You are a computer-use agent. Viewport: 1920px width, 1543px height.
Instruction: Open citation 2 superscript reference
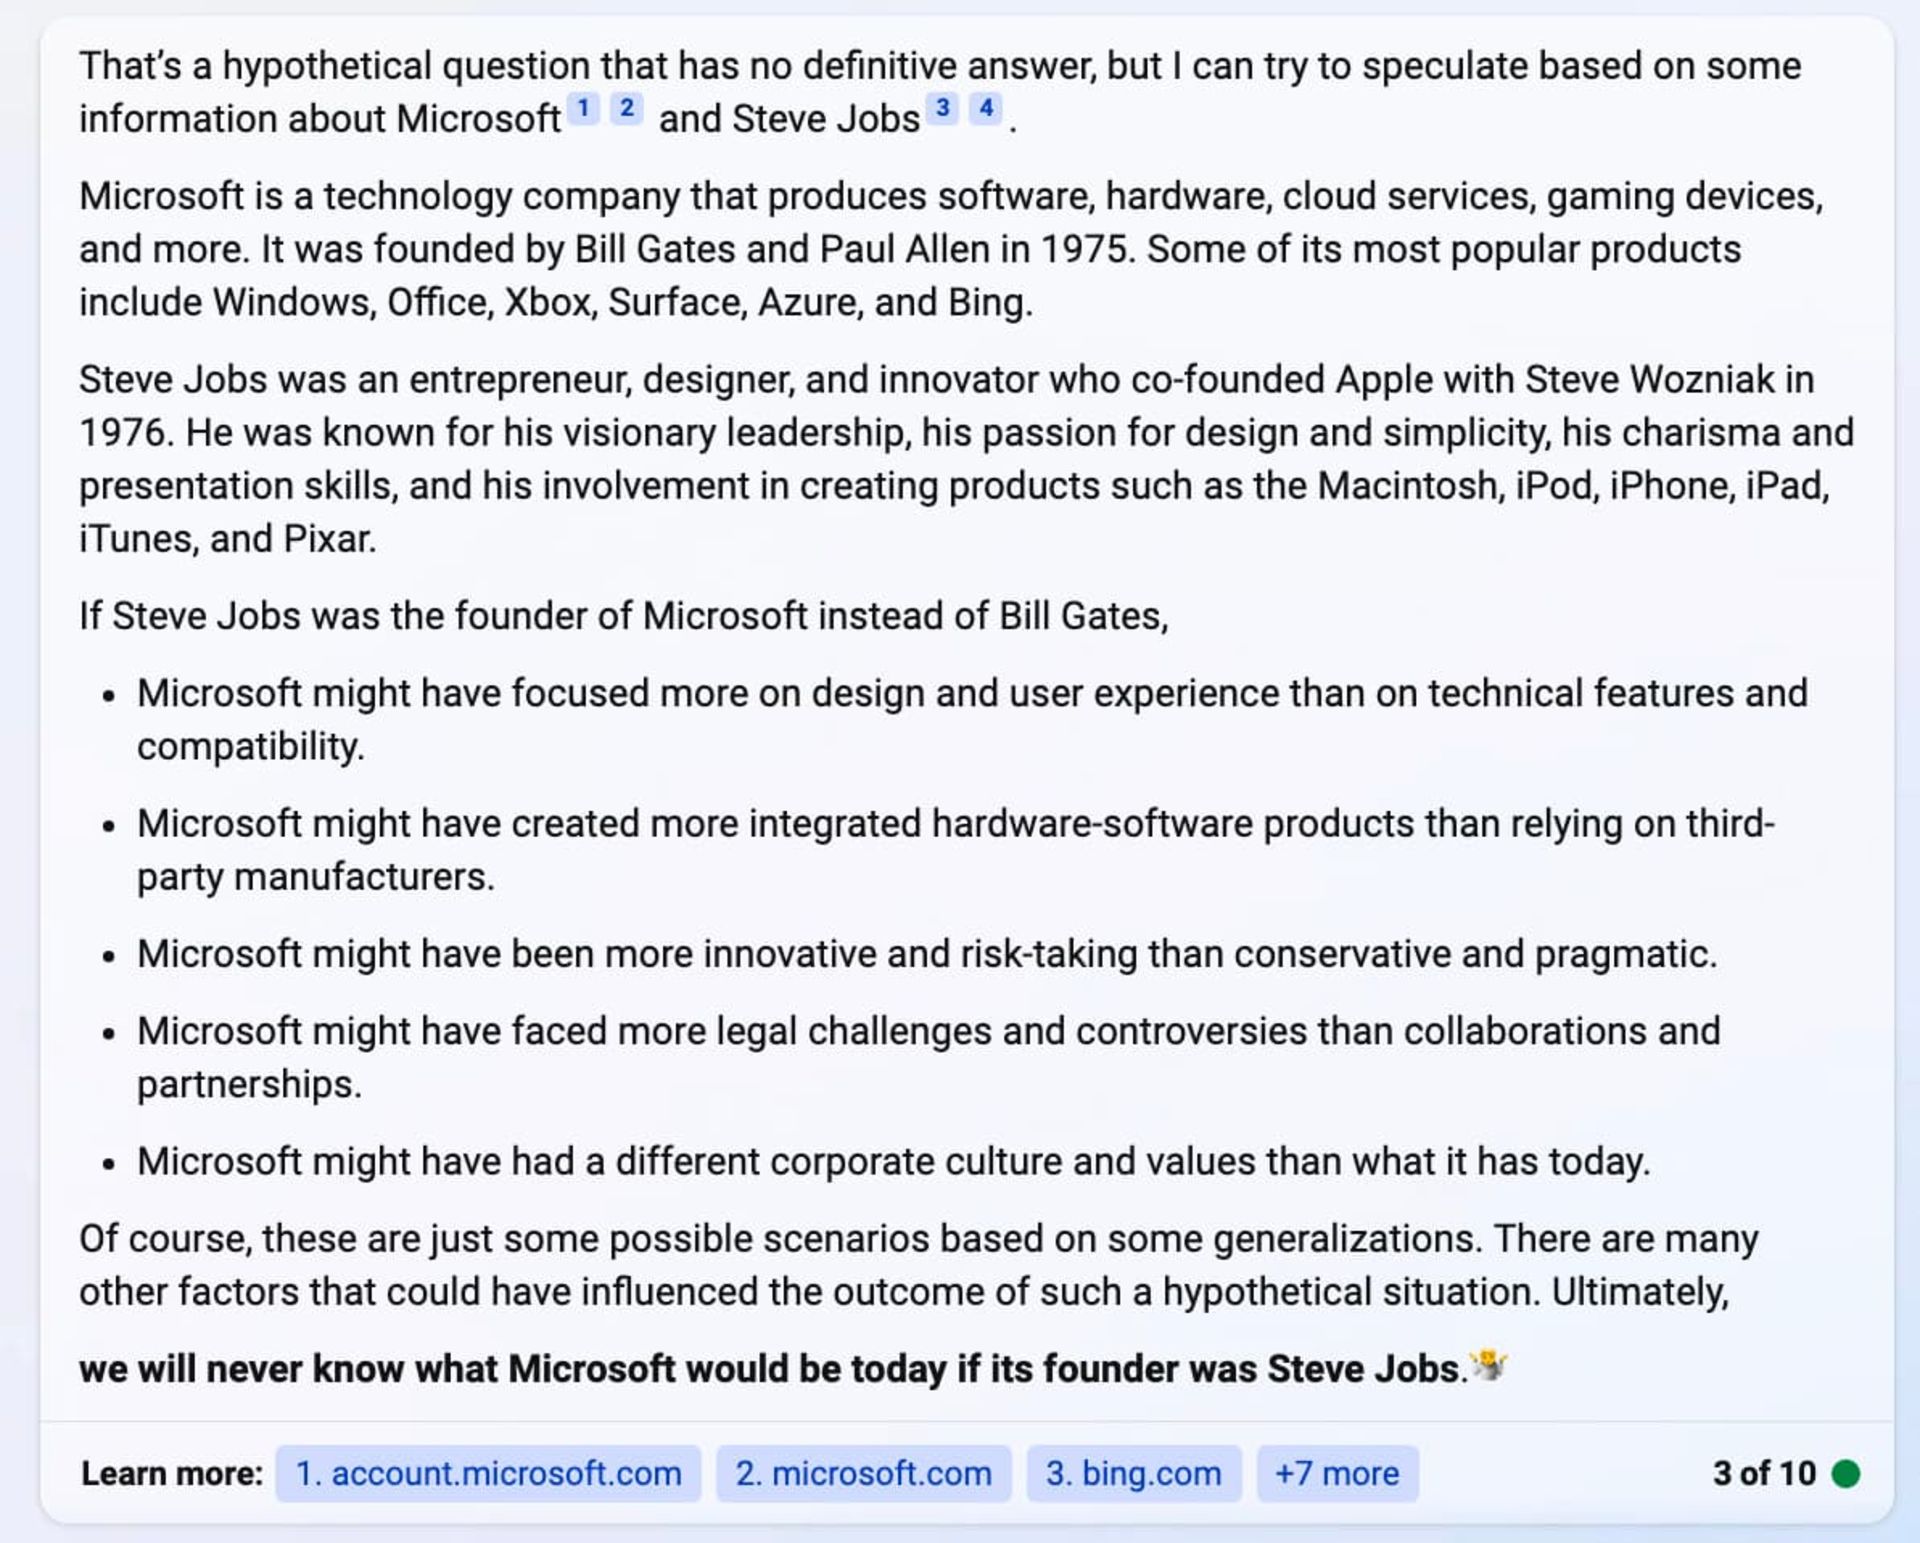click(x=627, y=108)
